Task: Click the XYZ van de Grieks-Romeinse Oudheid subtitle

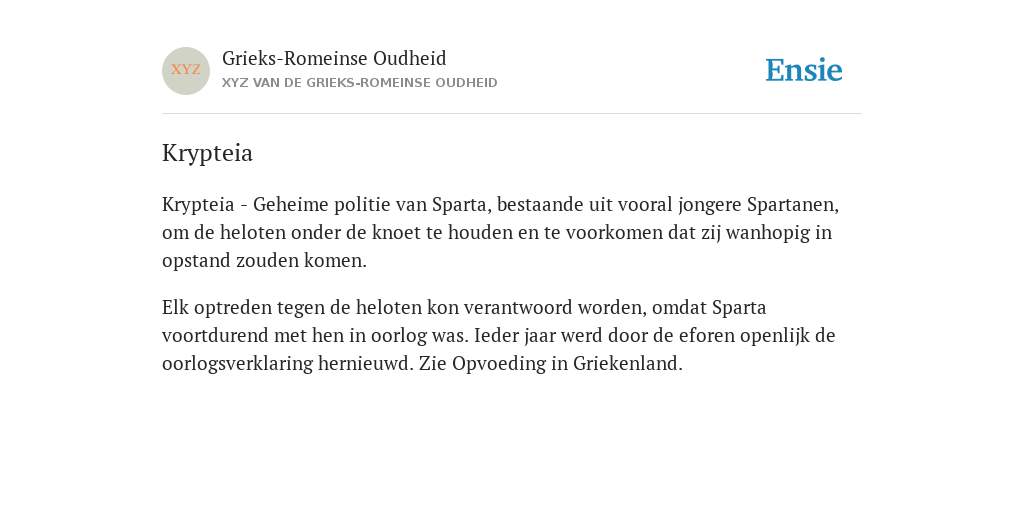Action: pos(360,83)
